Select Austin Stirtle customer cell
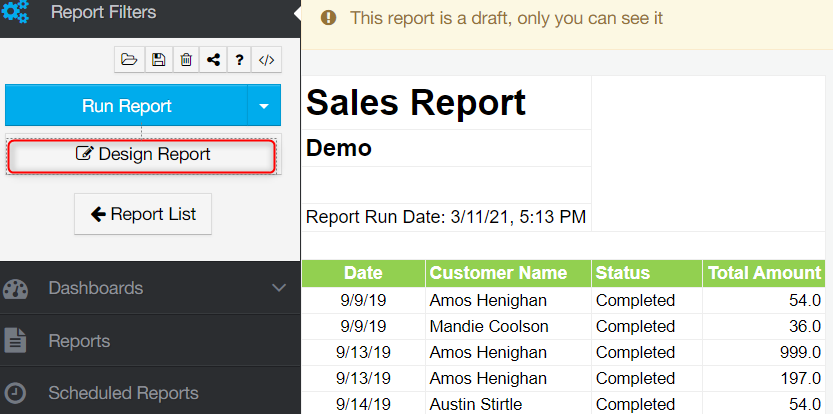Image resolution: width=833 pixels, height=414 pixels. coord(508,404)
